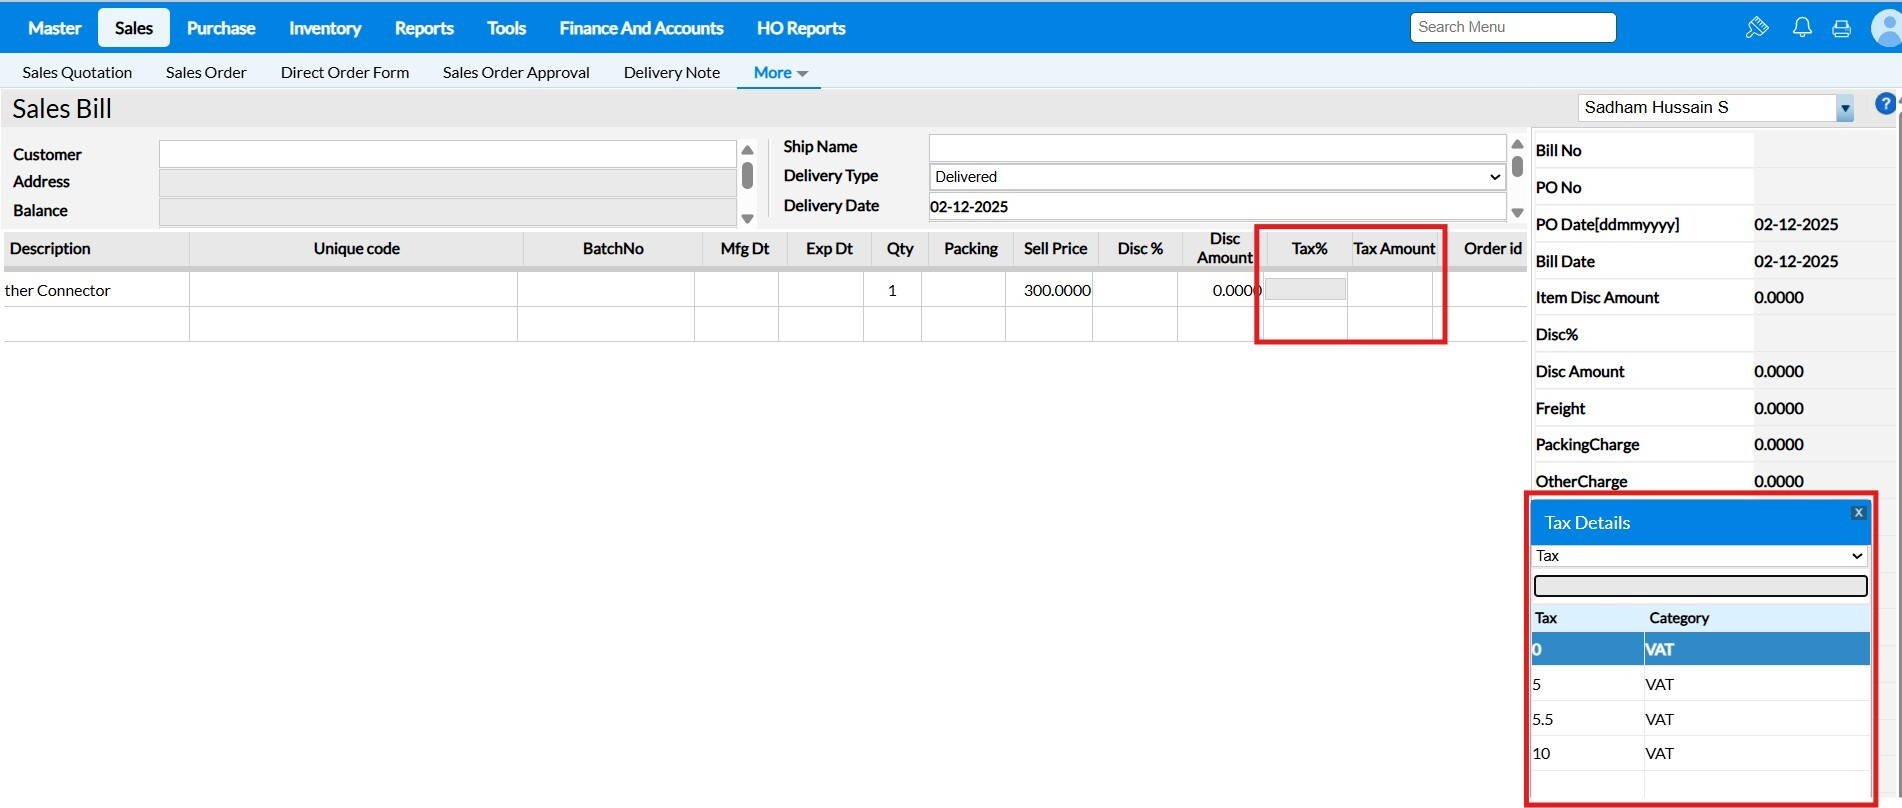Click the BatchNo column header
This screenshot has height=808, width=1902.
click(613, 248)
